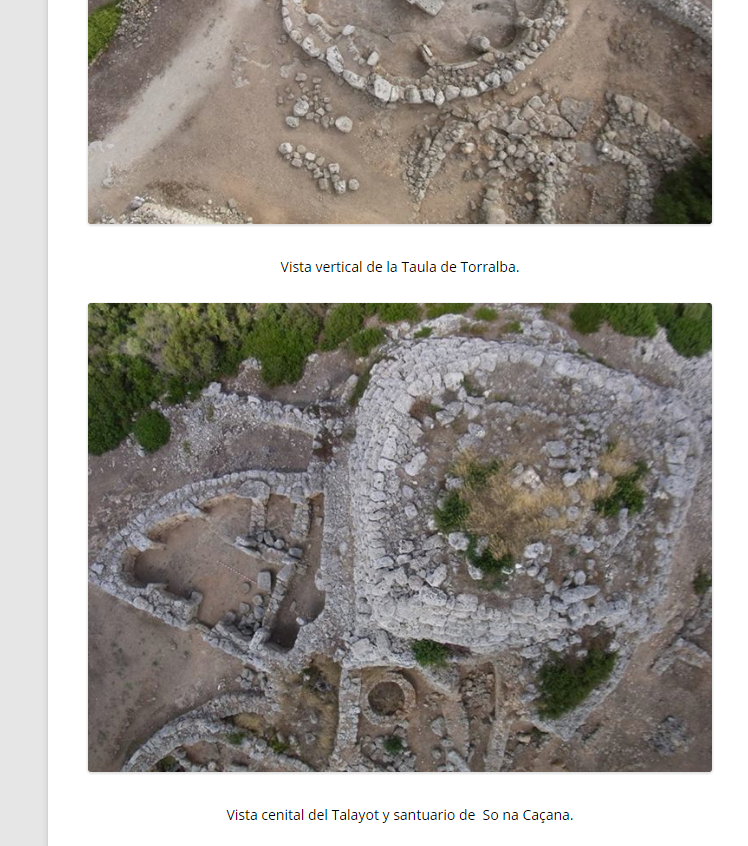Open the Taula de Torralba aerial photo

click(400, 112)
